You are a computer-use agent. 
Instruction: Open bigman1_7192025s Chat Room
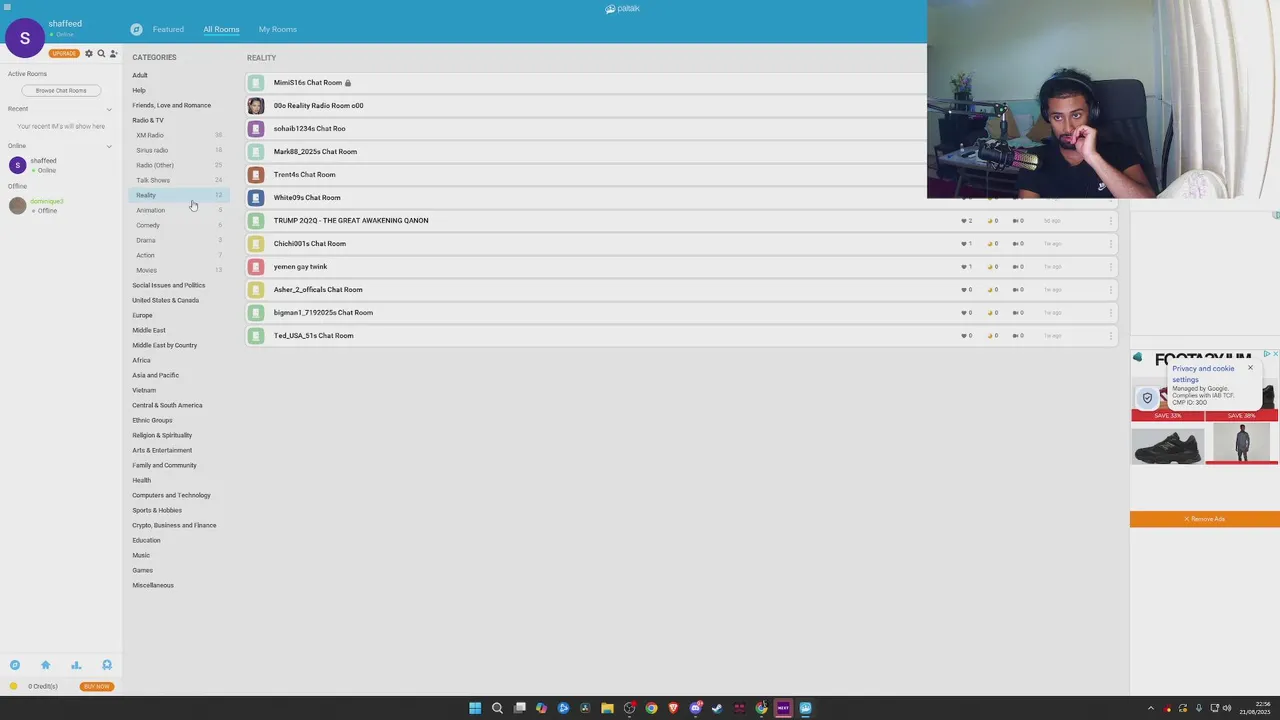point(323,312)
